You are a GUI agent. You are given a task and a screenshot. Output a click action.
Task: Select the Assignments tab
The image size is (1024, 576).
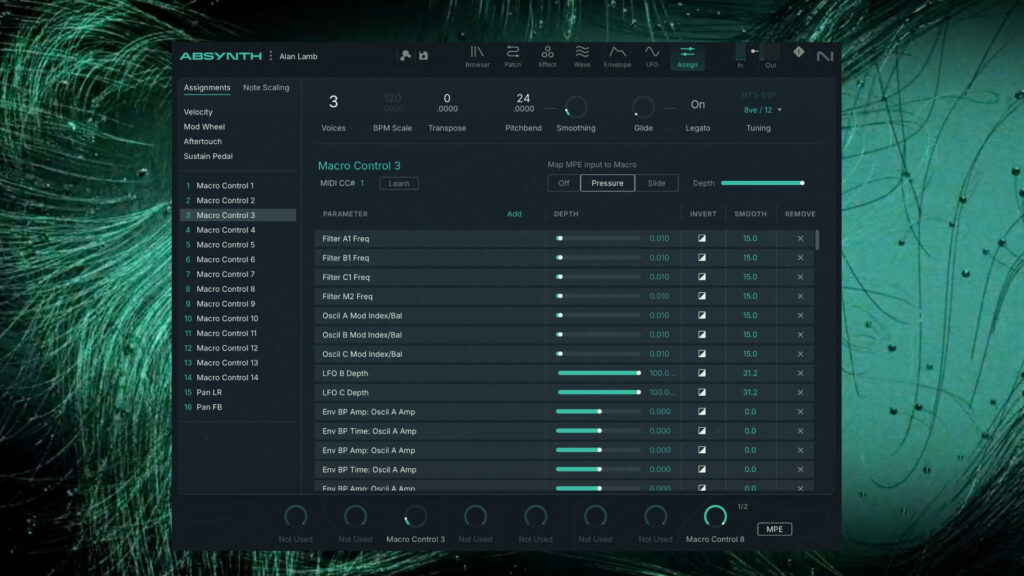coord(207,87)
